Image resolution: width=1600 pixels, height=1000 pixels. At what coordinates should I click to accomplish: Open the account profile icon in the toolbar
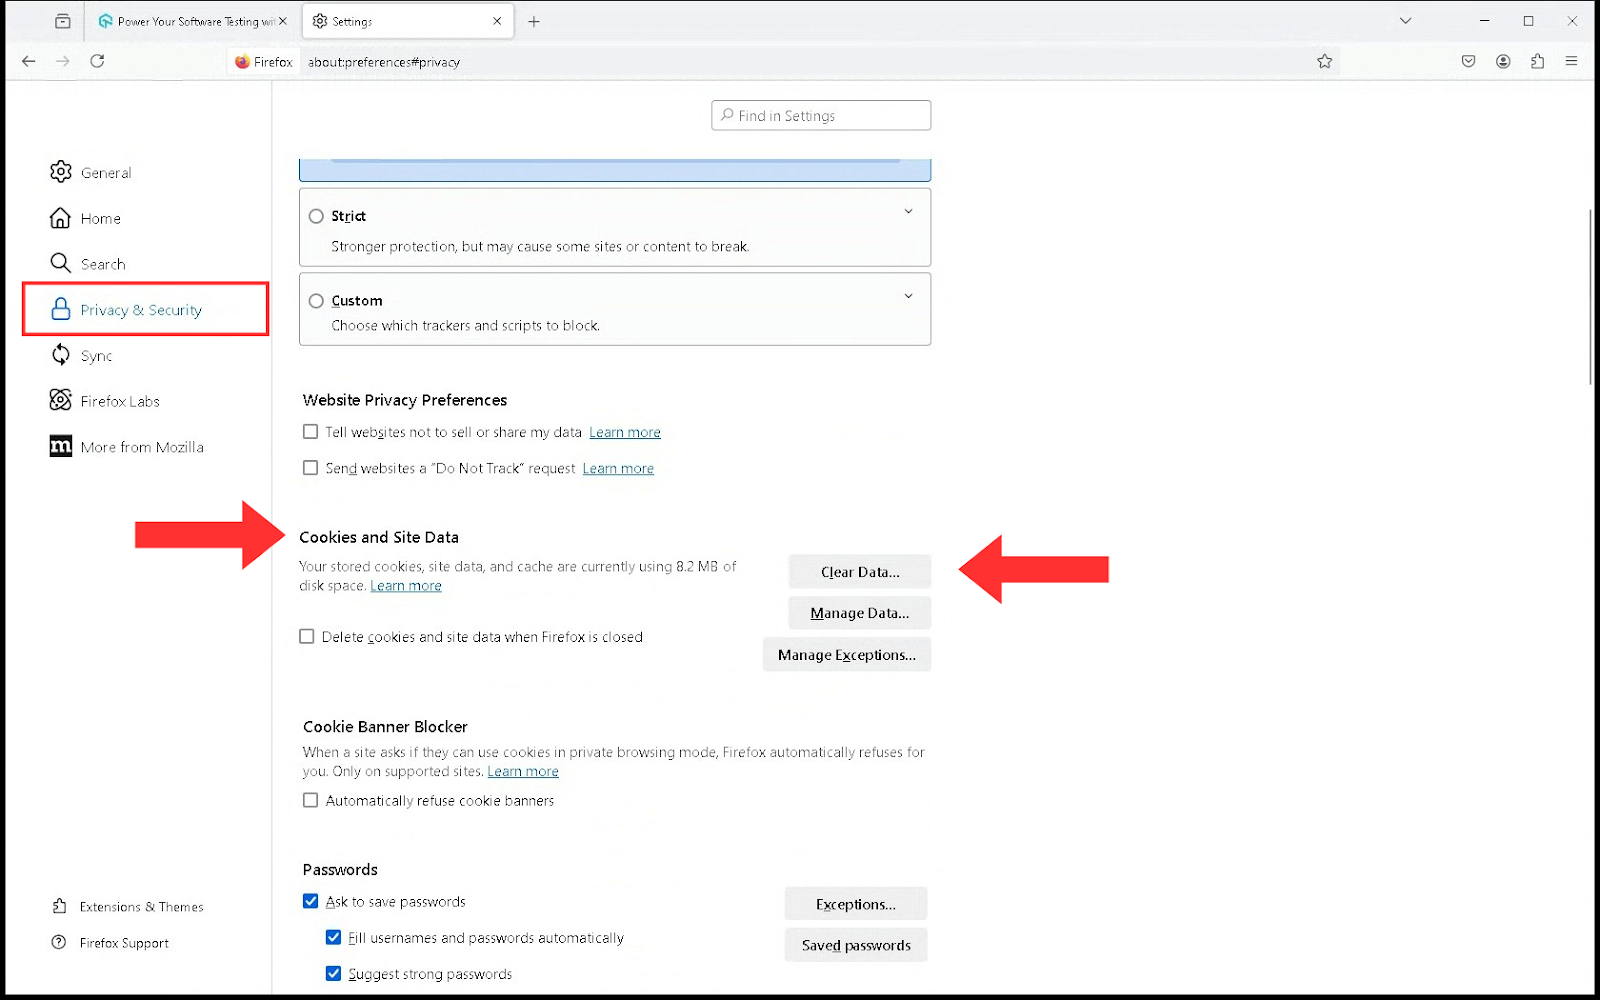1503,61
